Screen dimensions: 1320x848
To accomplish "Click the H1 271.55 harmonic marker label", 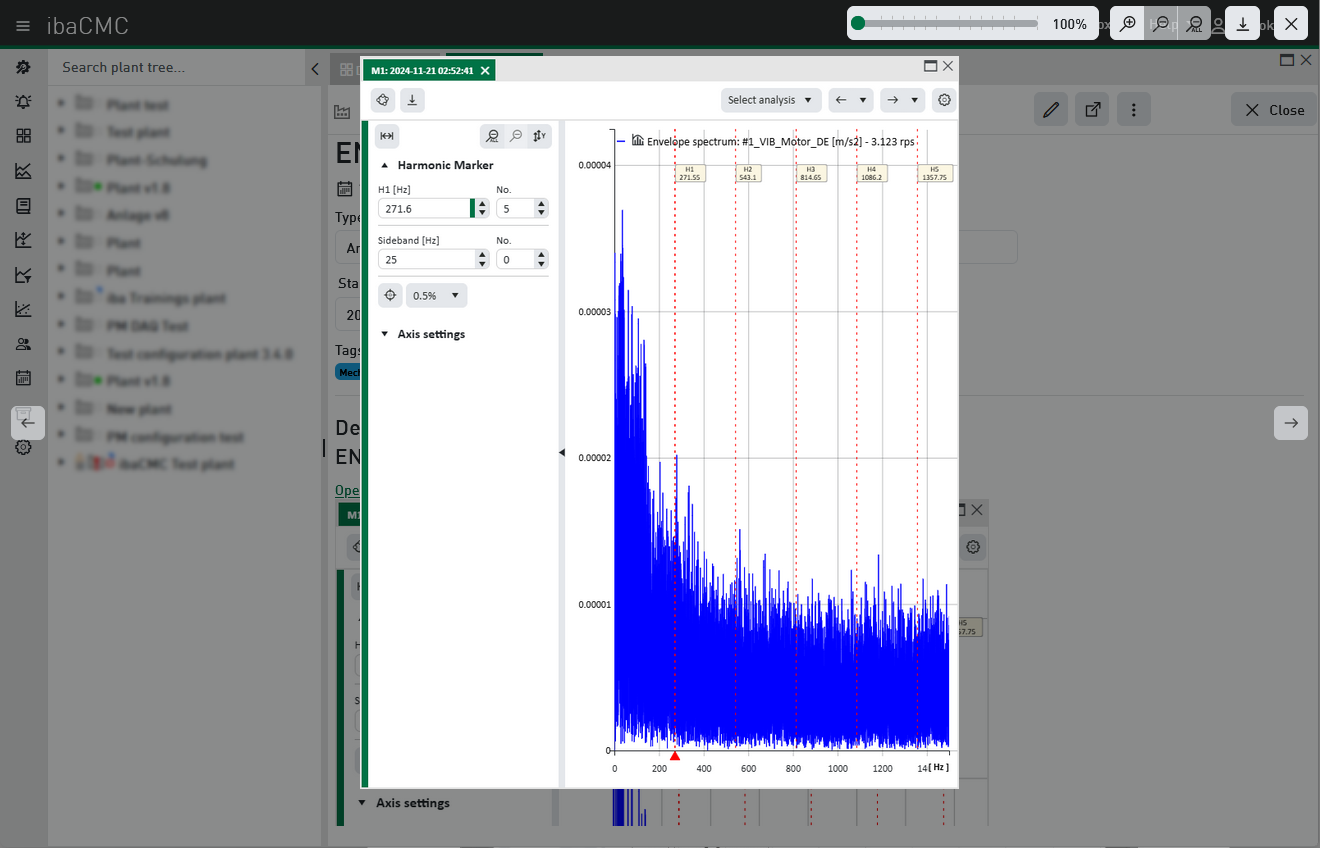I will [x=690, y=173].
